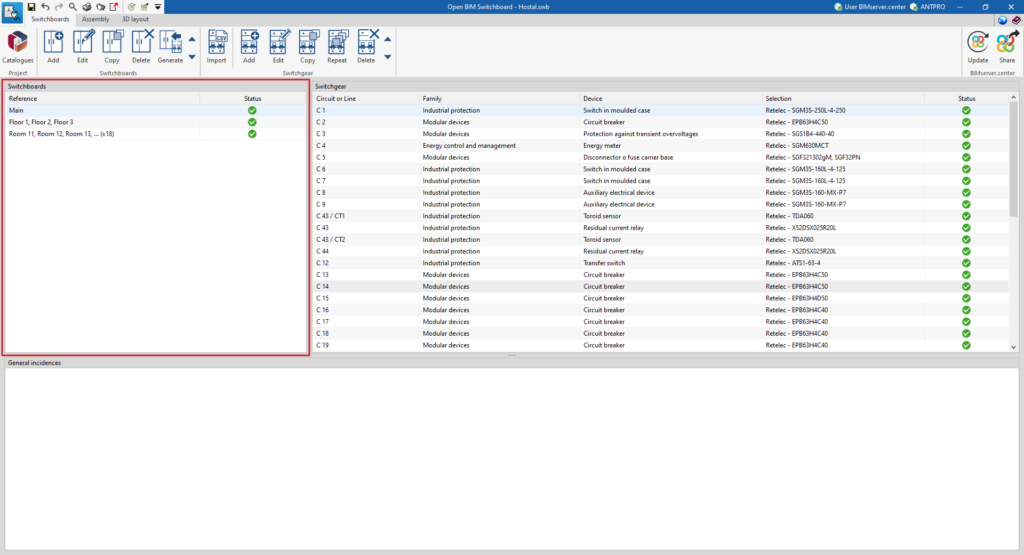Click the Switchgear table vertical scrollbar thumb

1014,159
